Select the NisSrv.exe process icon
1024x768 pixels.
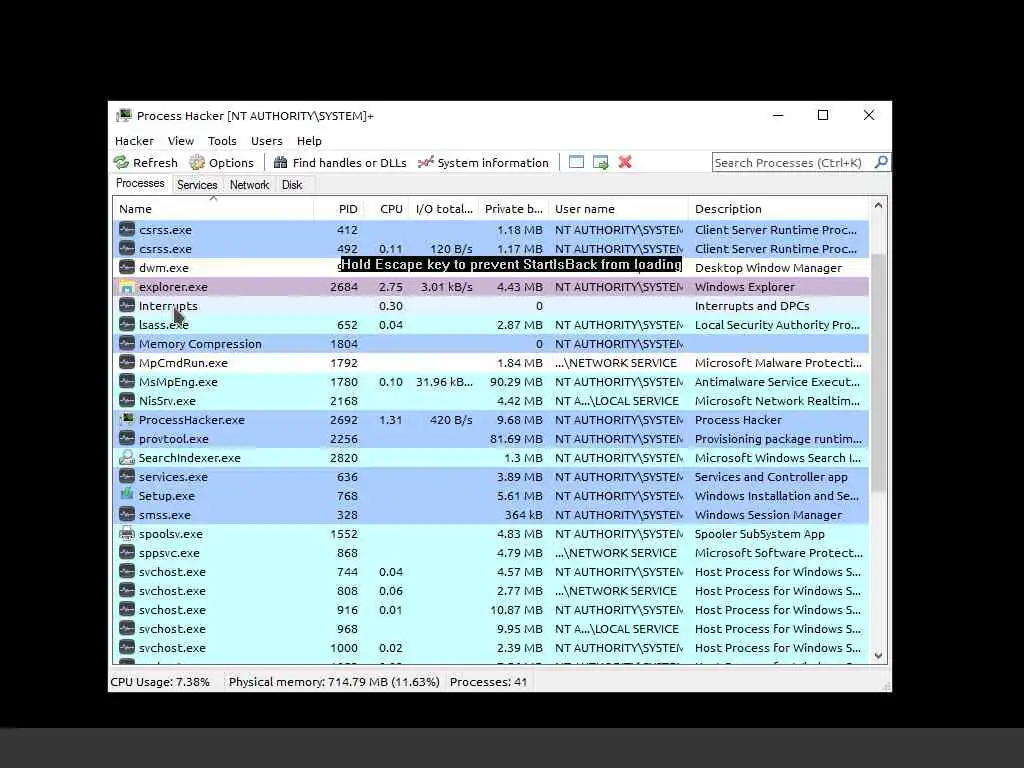click(127, 401)
